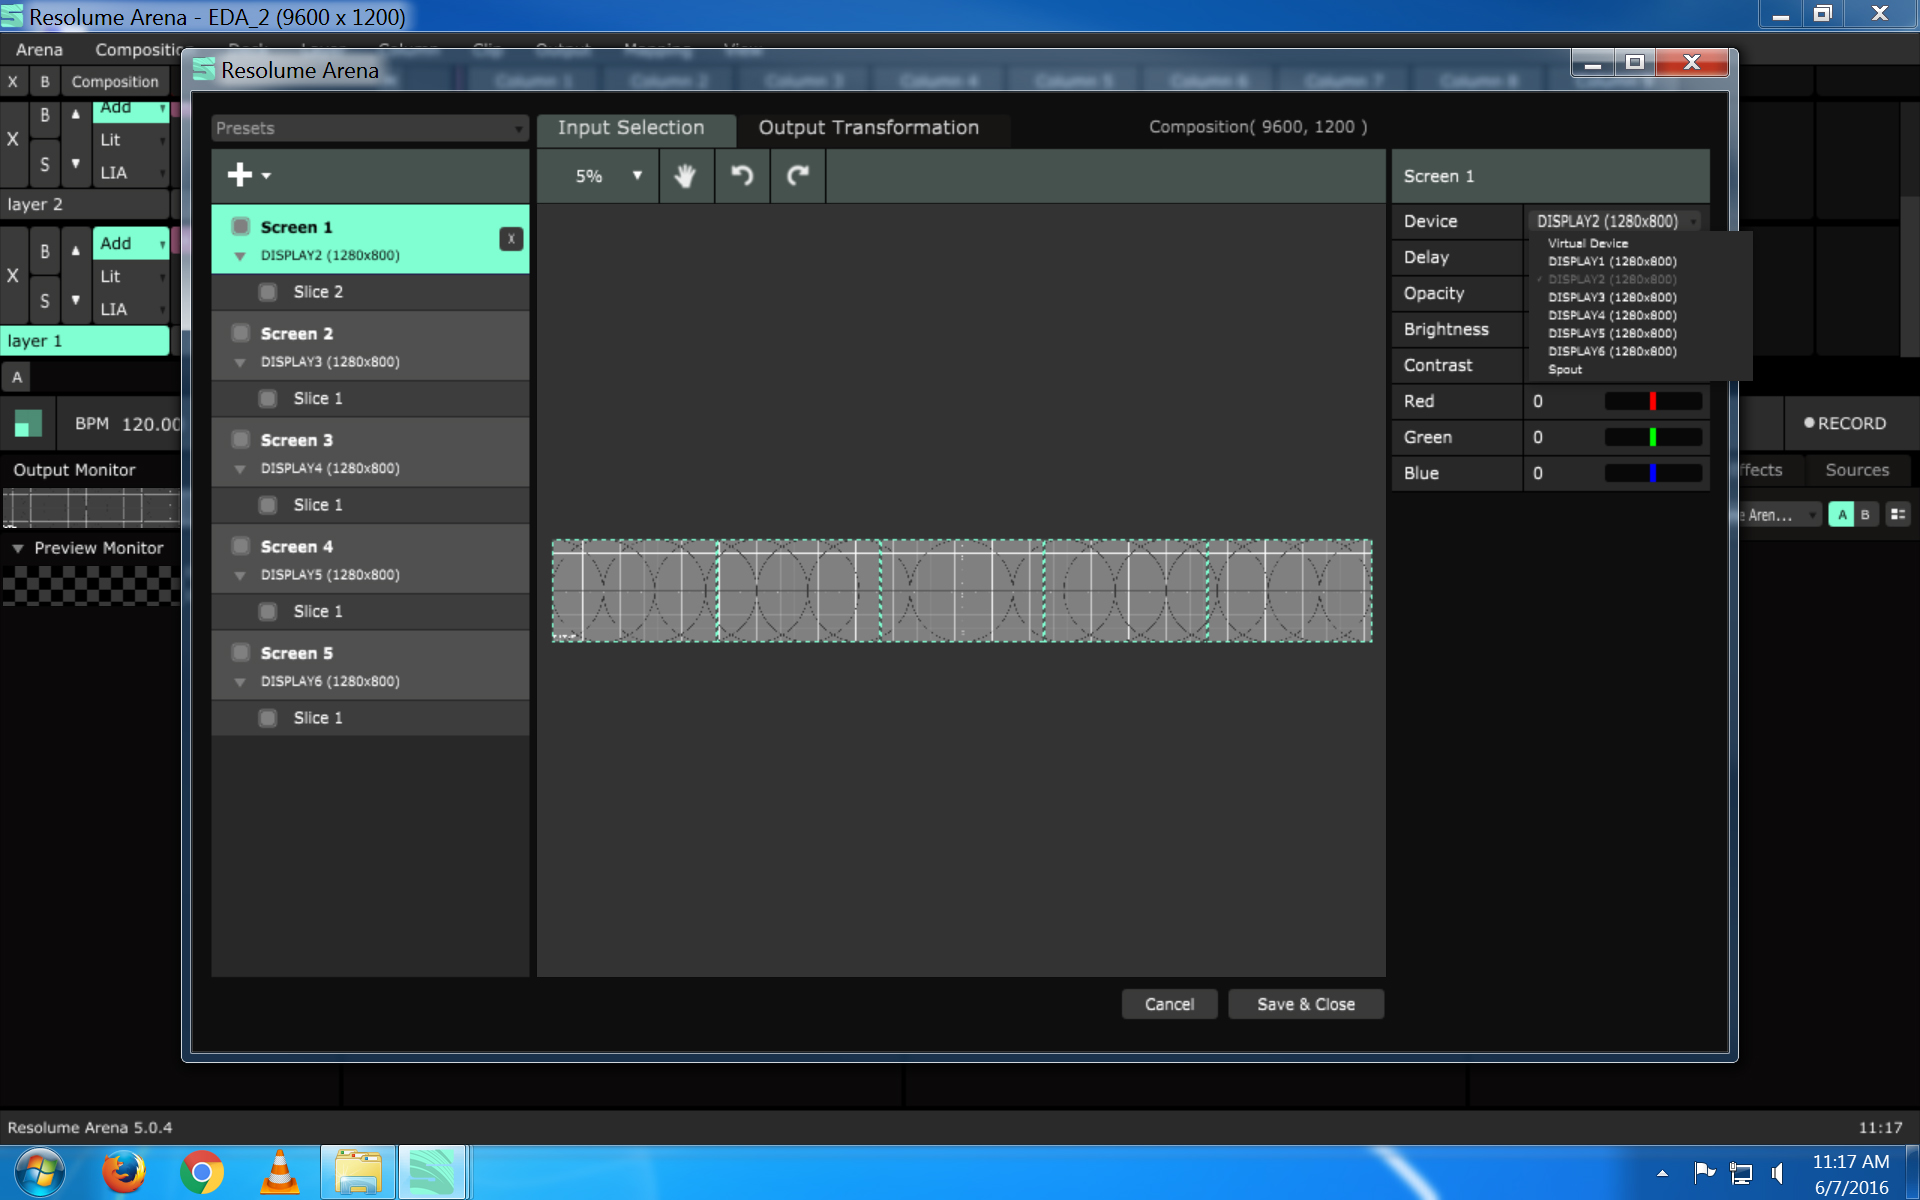Collapse the Screen 2 disclosure triangle

click(x=240, y=363)
